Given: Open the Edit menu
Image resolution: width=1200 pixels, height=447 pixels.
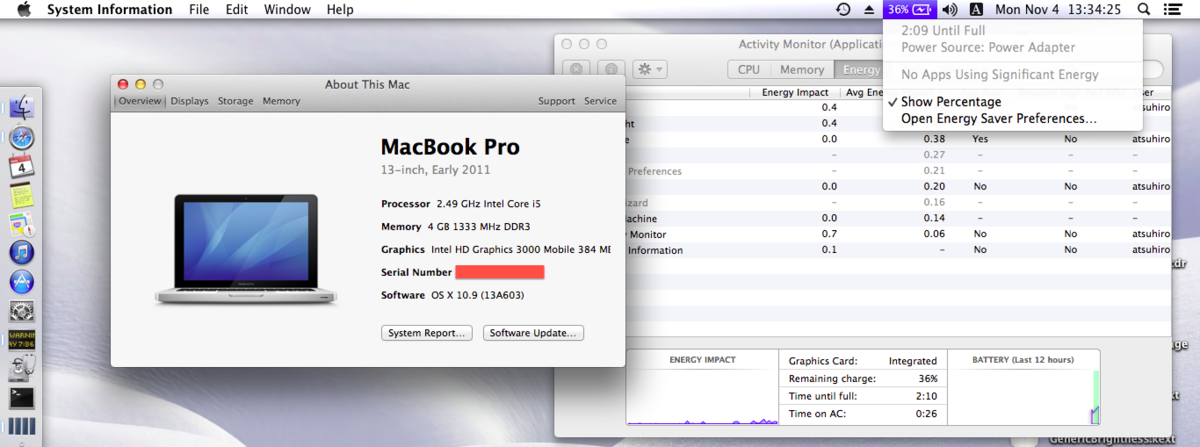Looking at the screenshot, I should tap(237, 9).
